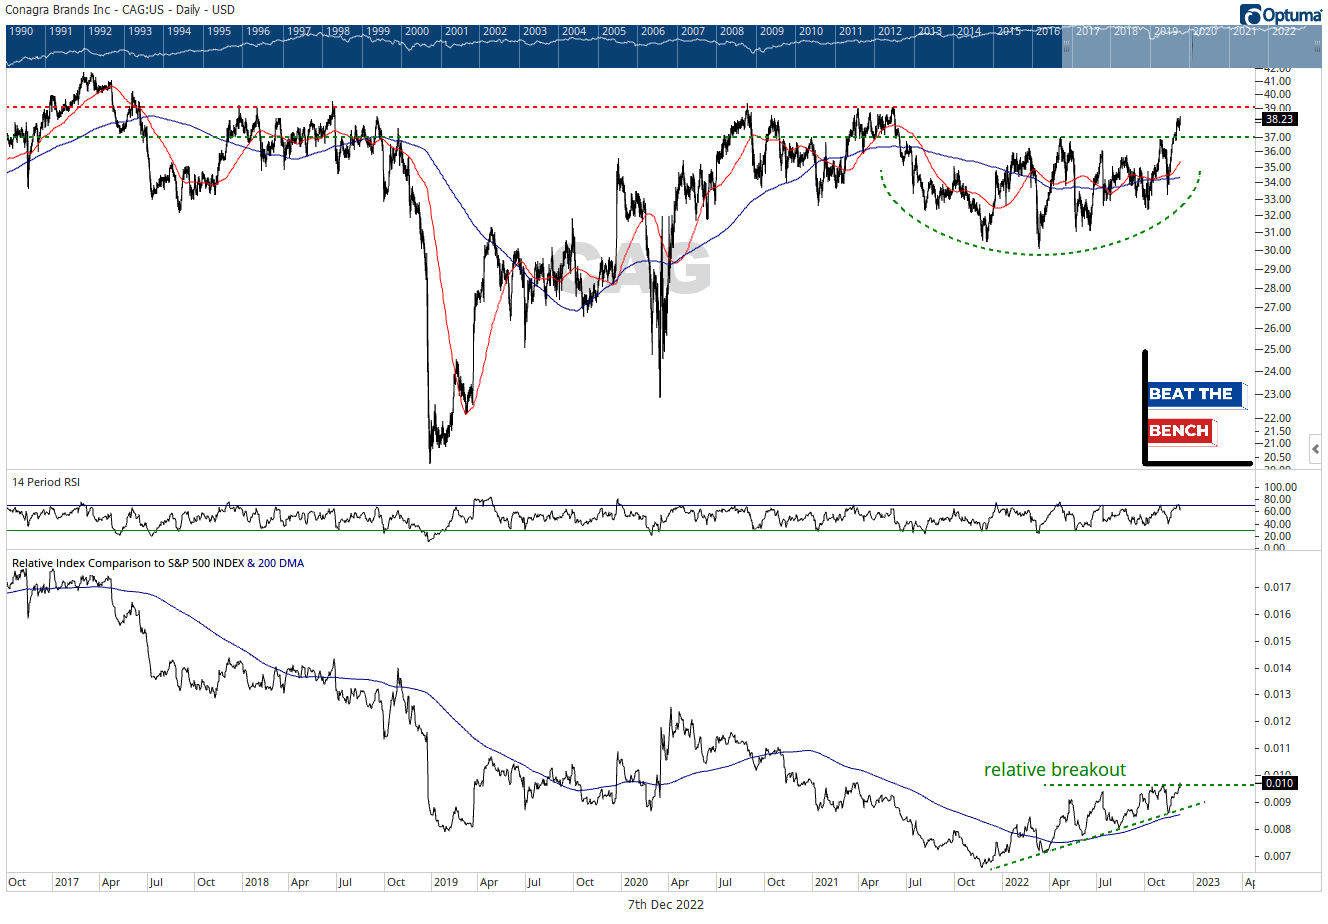Viewport: 1328px width, 924px height.
Task: Jump to 2000 in the year navigator
Action: (416, 32)
